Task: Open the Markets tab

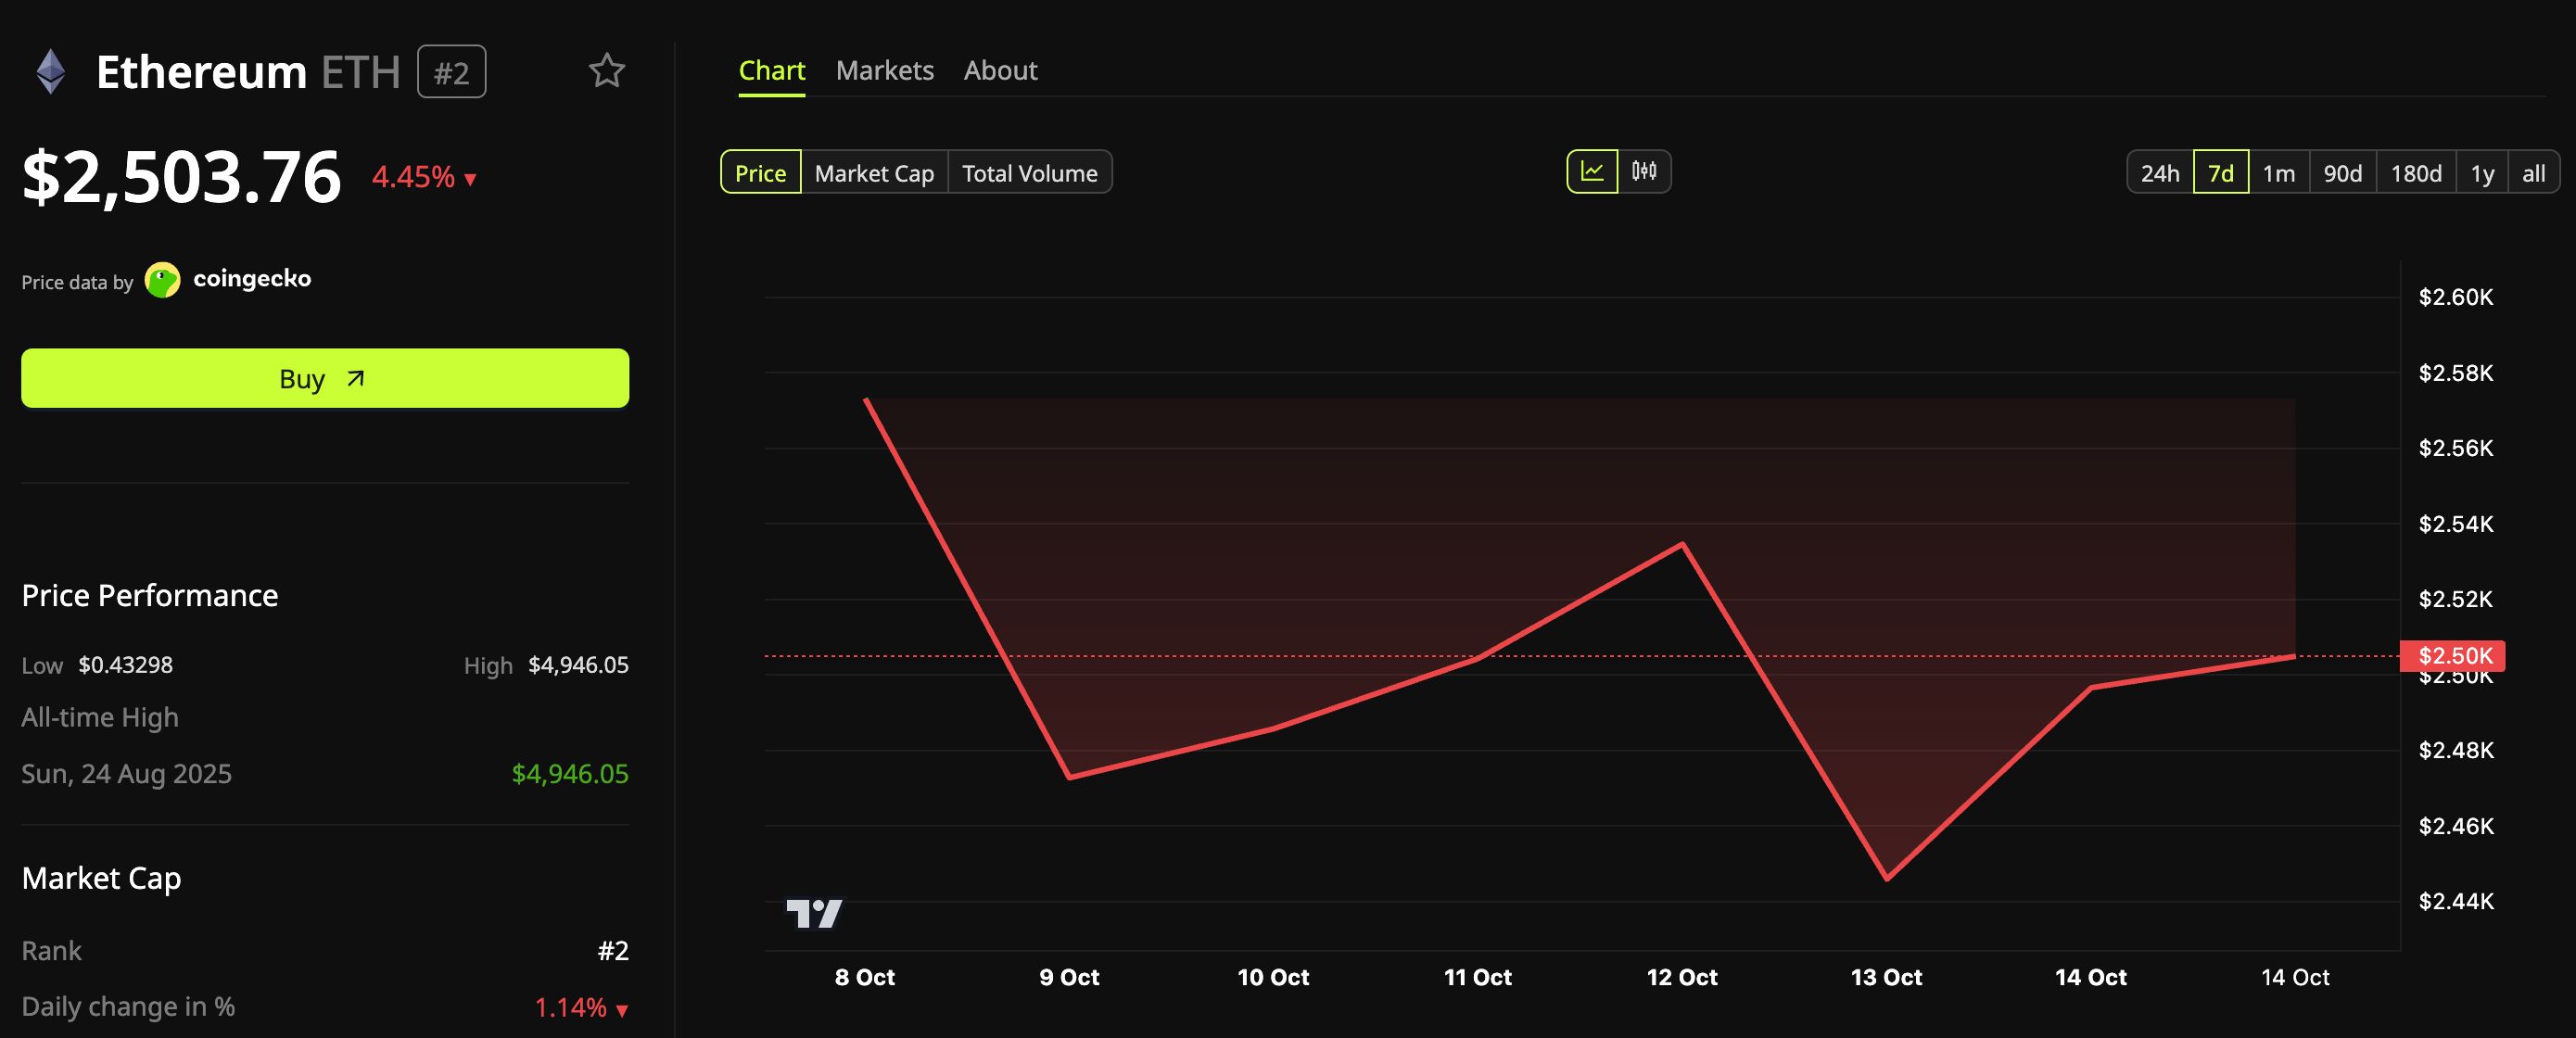Action: point(885,71)
